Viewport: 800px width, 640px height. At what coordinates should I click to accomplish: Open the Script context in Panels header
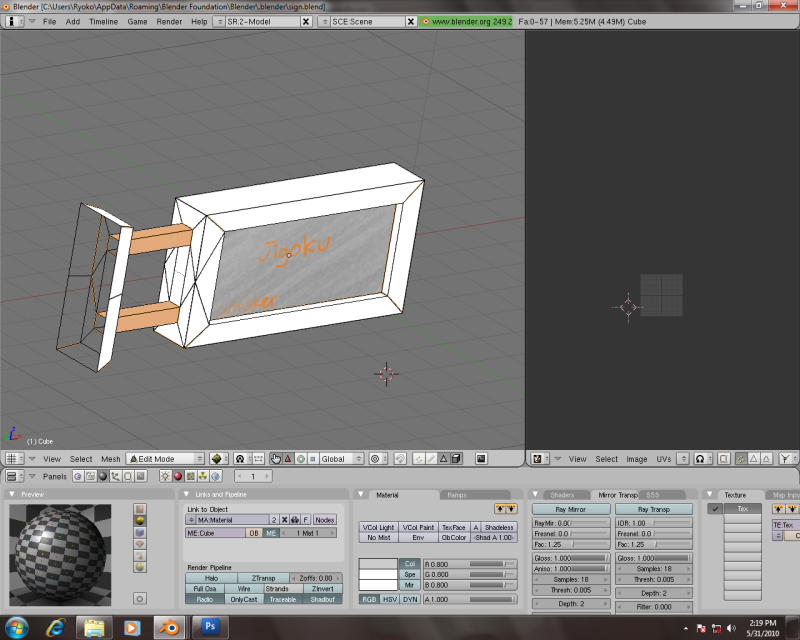point(90,476)
